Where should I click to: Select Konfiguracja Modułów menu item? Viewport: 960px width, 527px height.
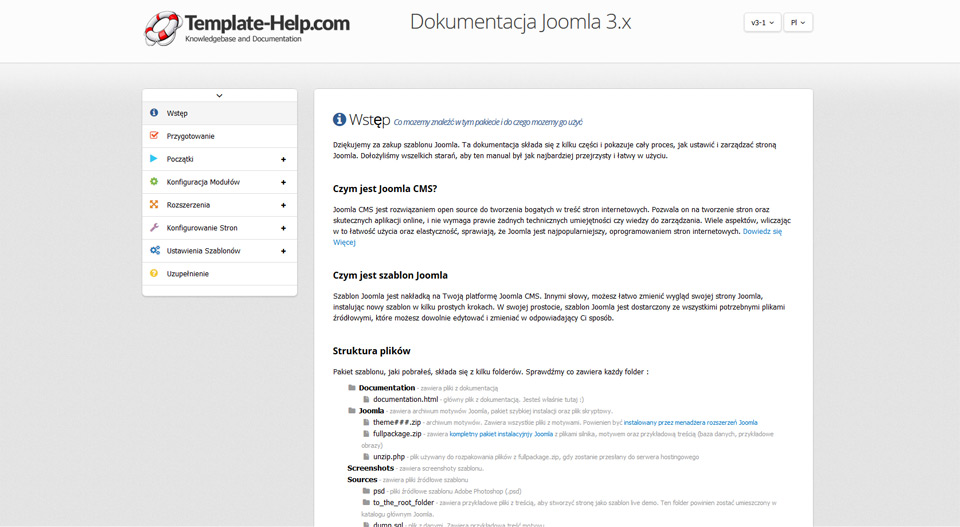[220, 182]
